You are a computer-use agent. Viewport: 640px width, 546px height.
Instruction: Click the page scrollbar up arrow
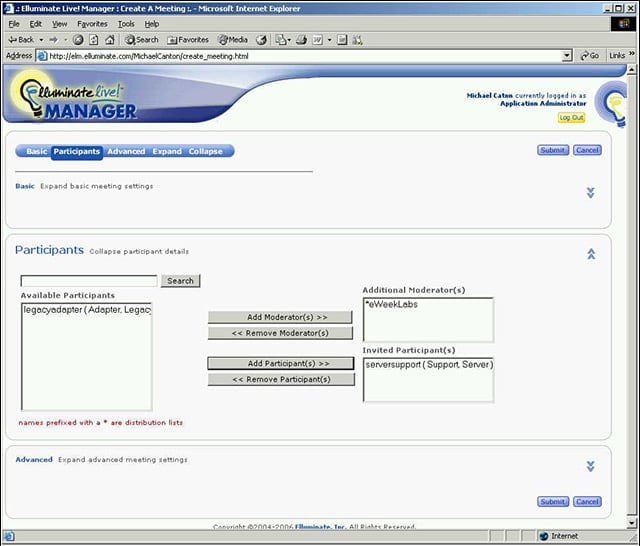tap(631, 70)
